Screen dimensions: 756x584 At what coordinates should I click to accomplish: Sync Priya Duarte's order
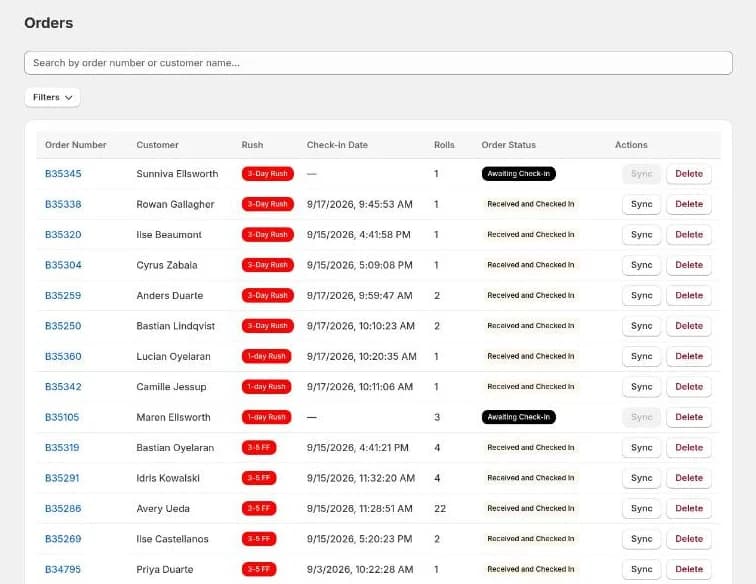[x=642, y=569]
